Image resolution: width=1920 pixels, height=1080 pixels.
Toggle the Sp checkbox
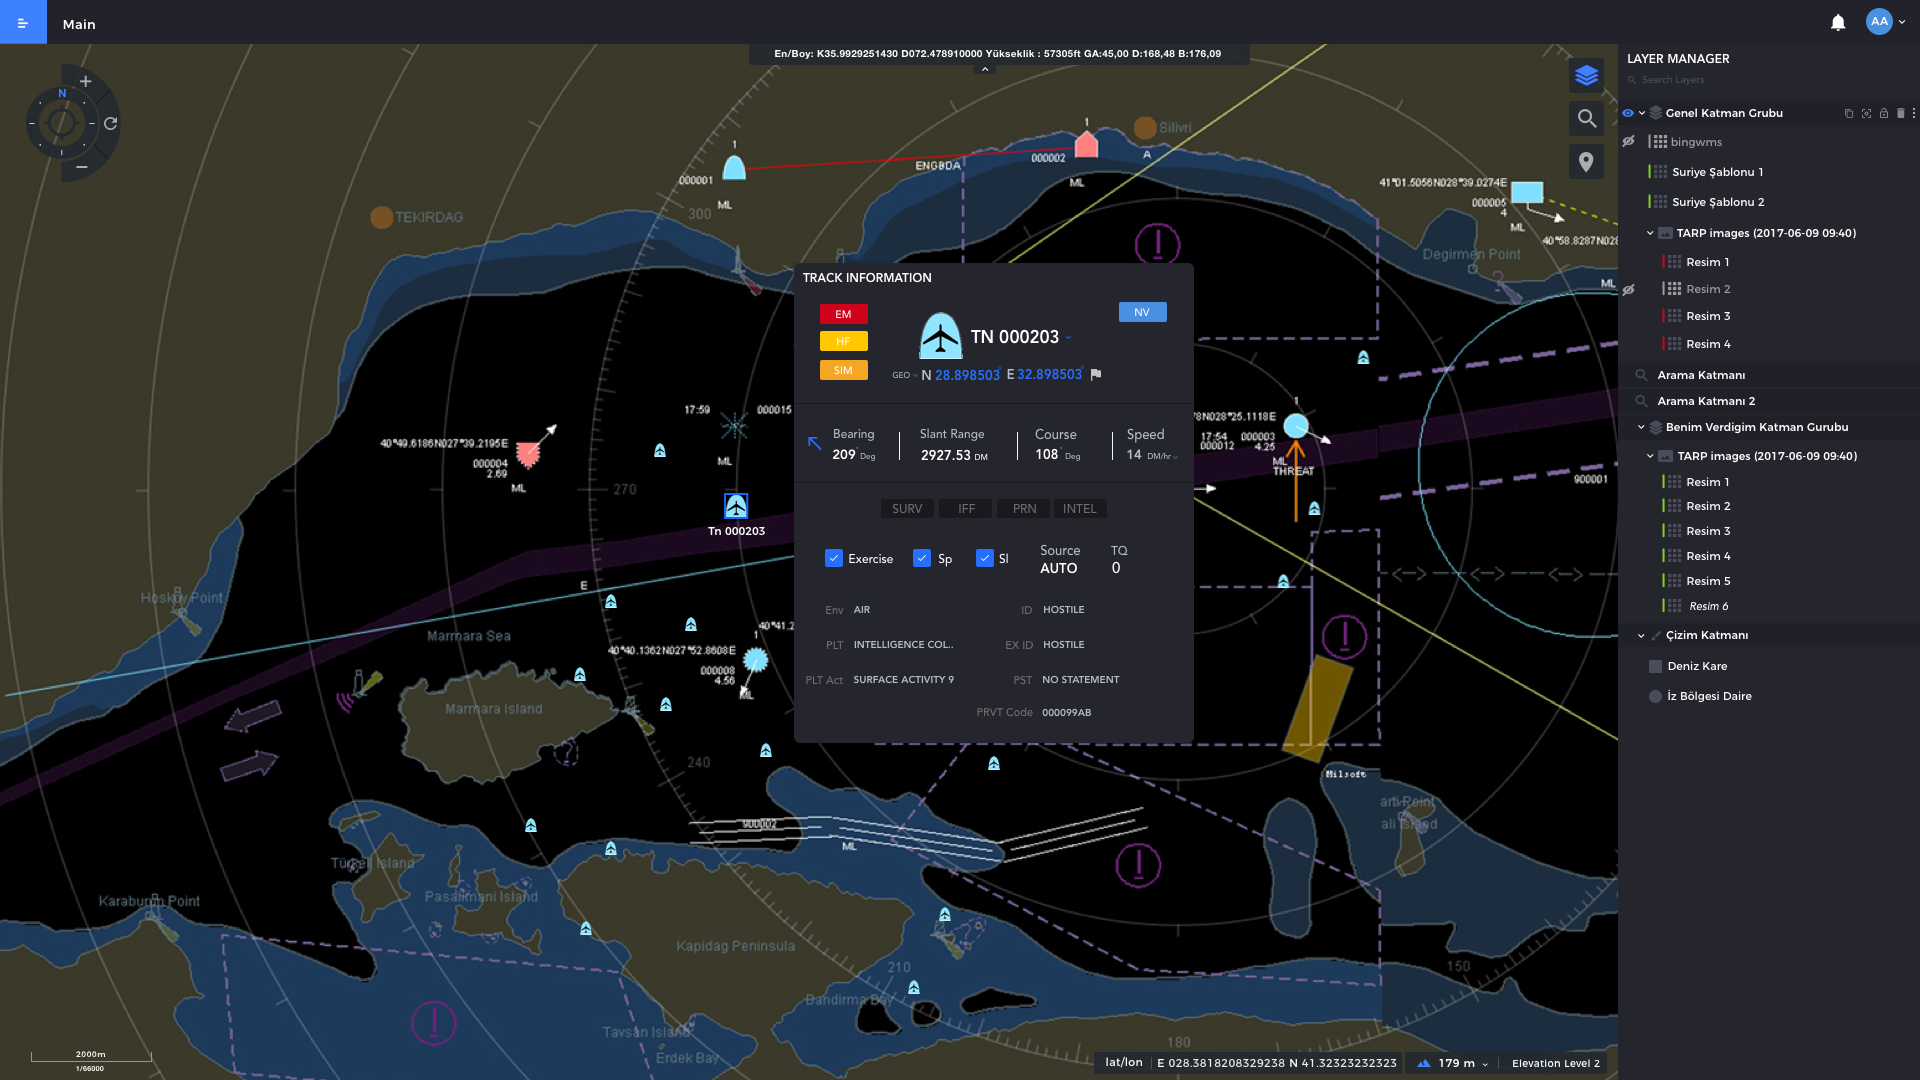coord(922,558)
